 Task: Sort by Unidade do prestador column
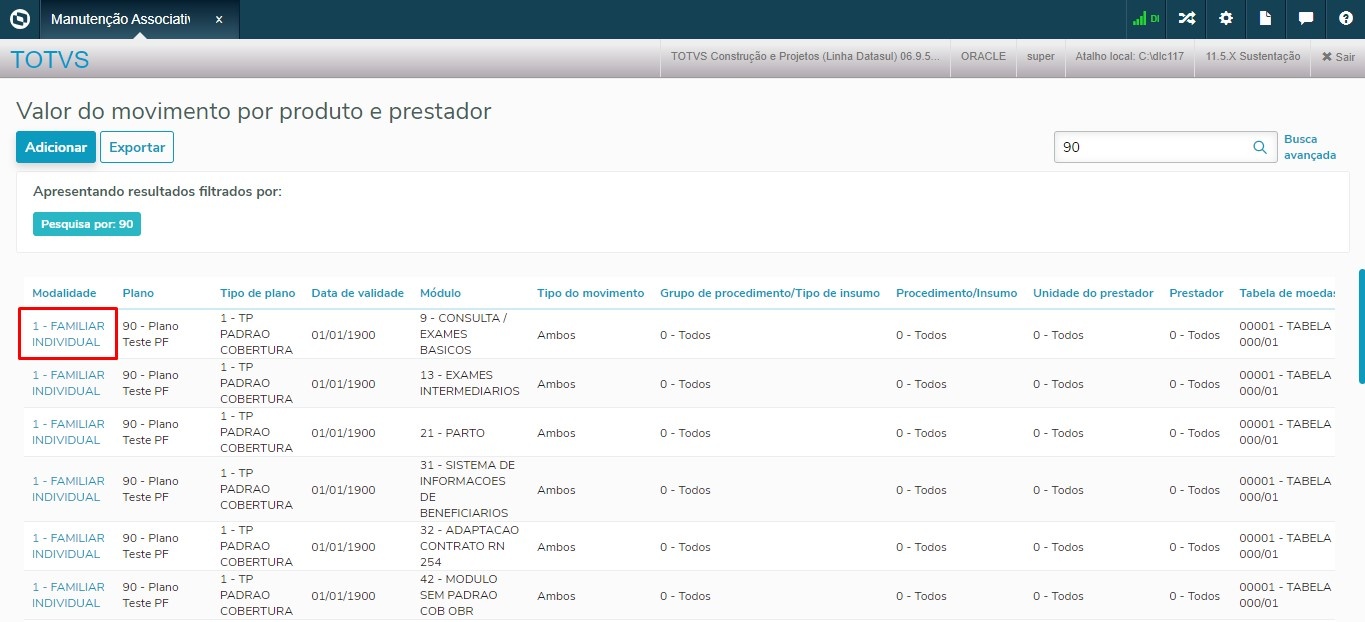coord(1093,293)
